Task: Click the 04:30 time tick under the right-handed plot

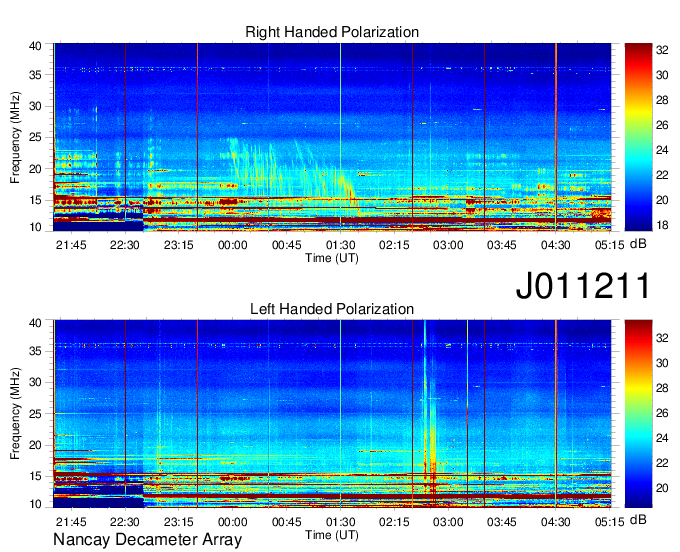Action: (x=556, y=245)
